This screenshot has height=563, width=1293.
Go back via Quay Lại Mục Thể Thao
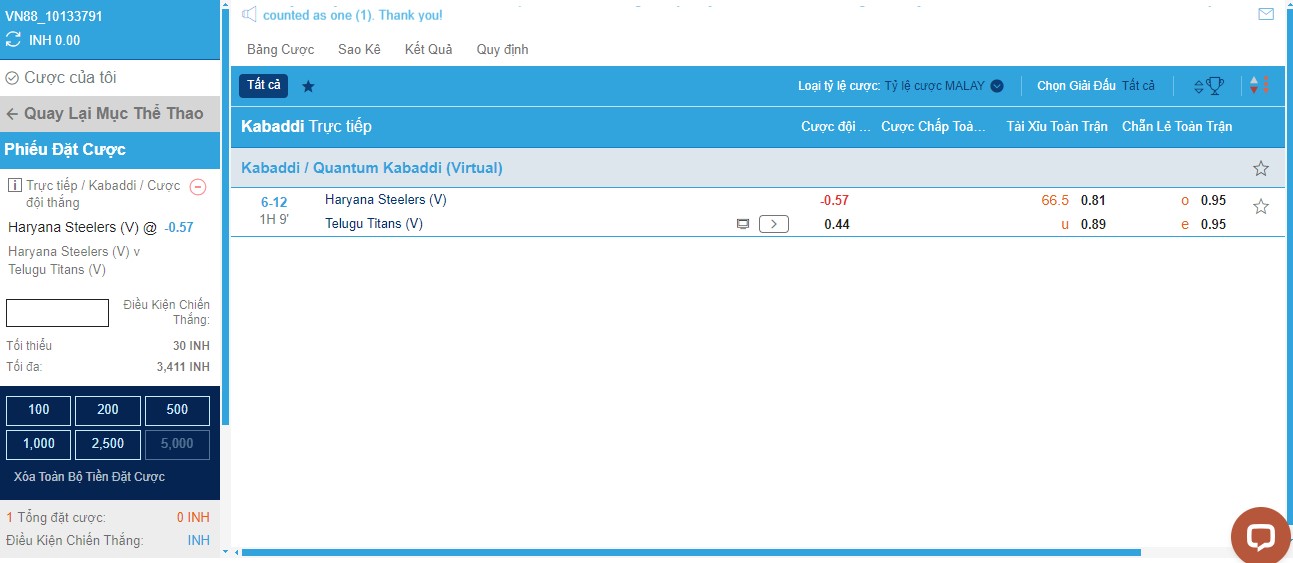110,114
